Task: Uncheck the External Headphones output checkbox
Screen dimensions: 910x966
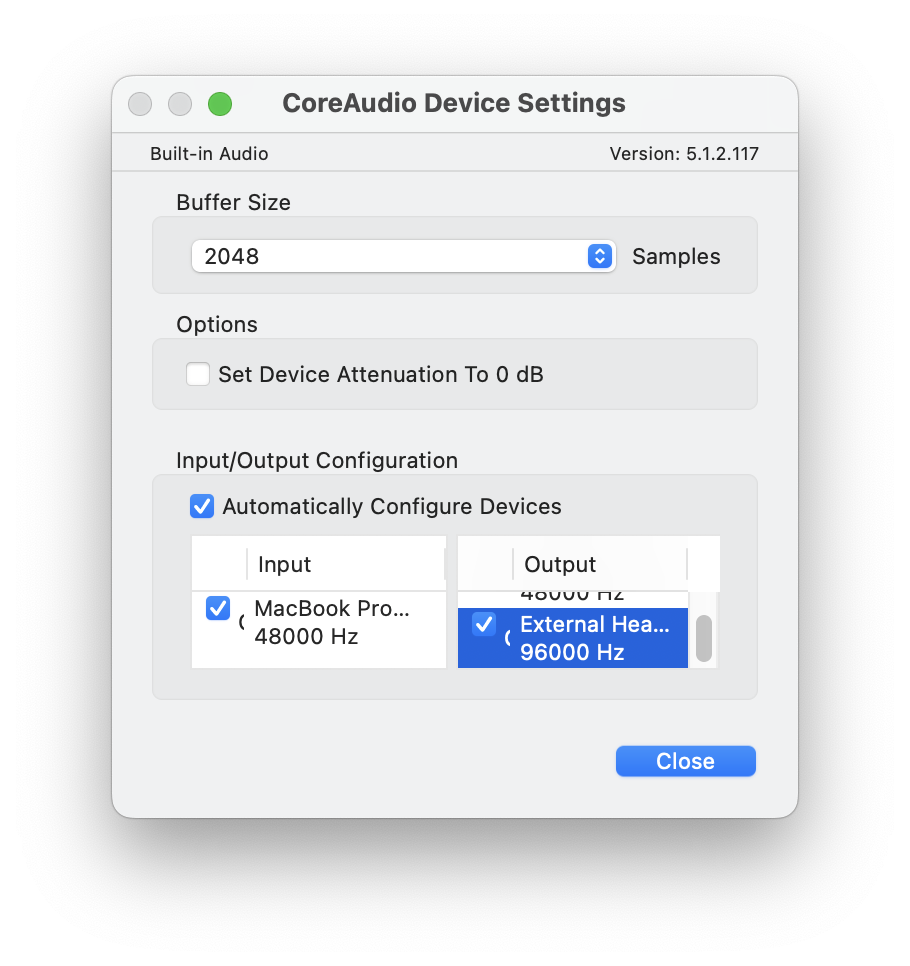Action: click(484, 625)
